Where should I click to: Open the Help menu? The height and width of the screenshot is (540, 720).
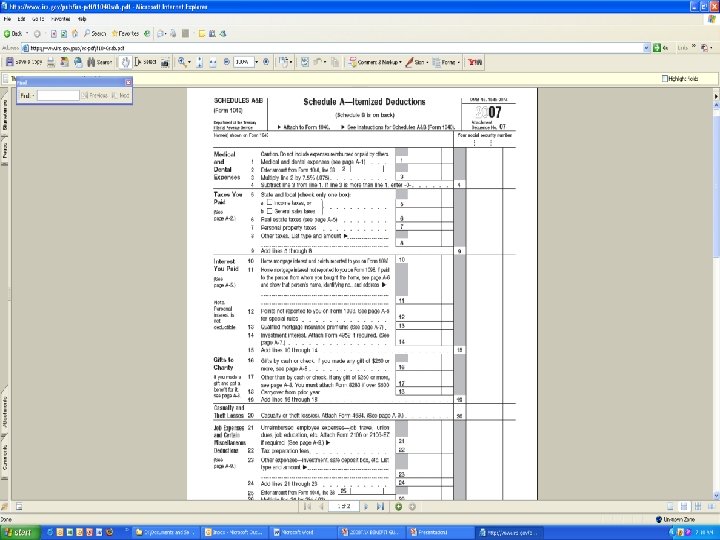tap(82, 19)
